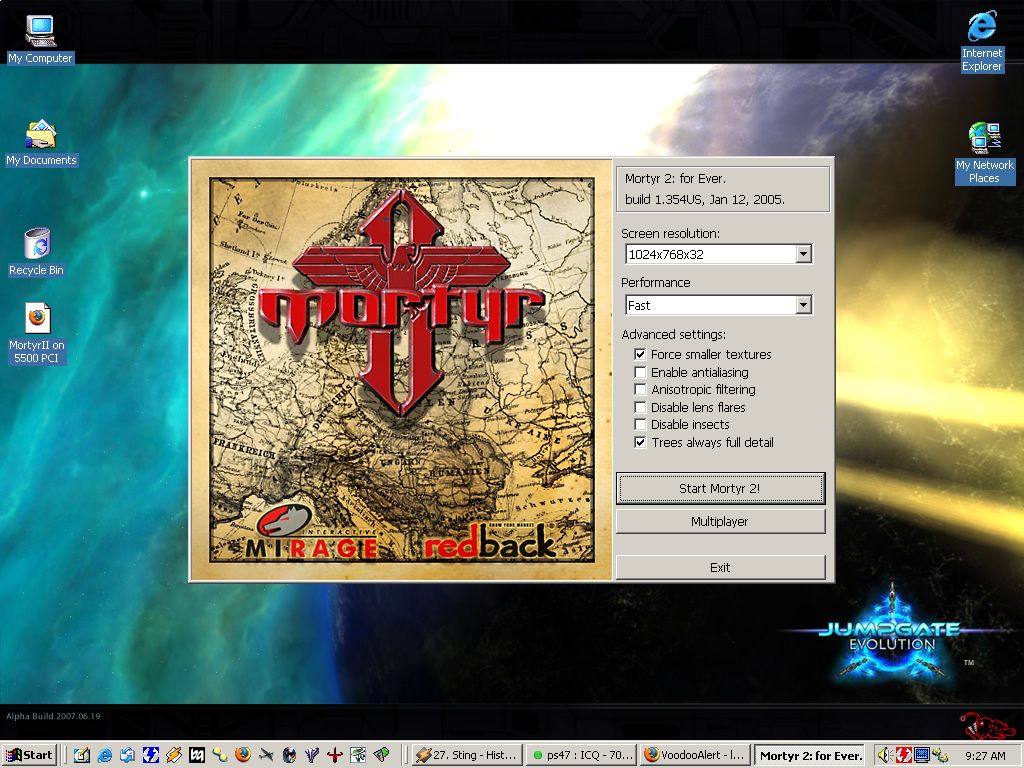Click the red lightning system tray icon
Image resolution: width=1024 pixels, height=768 pixels.
[x=903, y=755]
